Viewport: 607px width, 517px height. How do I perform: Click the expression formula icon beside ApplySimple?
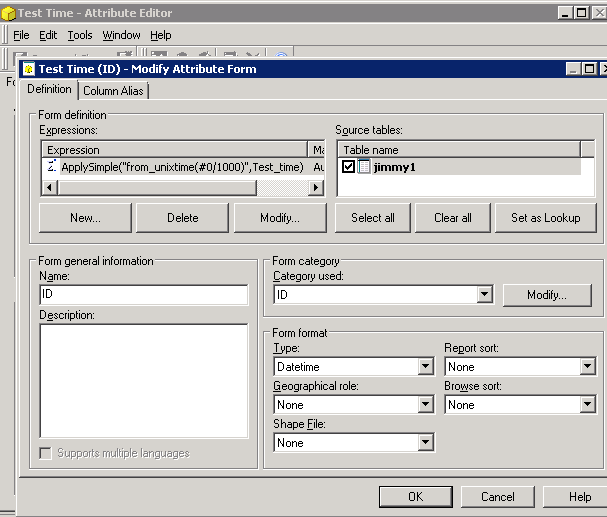(52, 166)
